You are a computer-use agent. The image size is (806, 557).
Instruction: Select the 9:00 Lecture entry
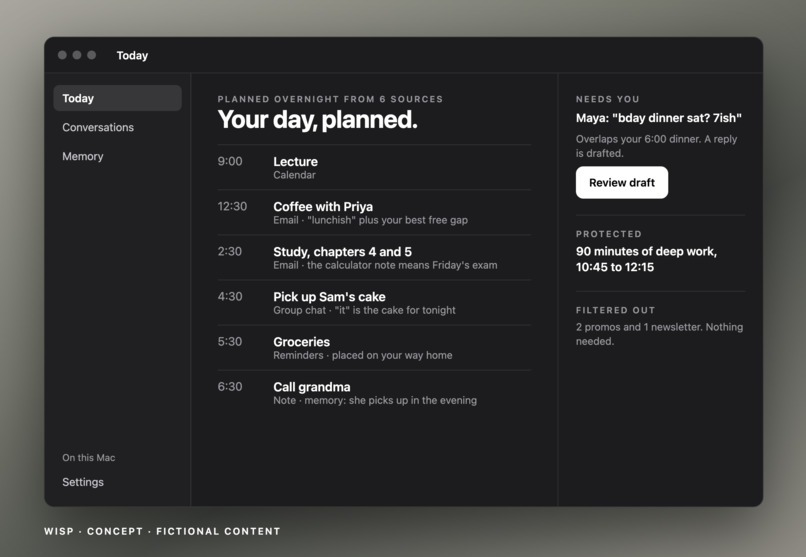(x=374, y=168)
